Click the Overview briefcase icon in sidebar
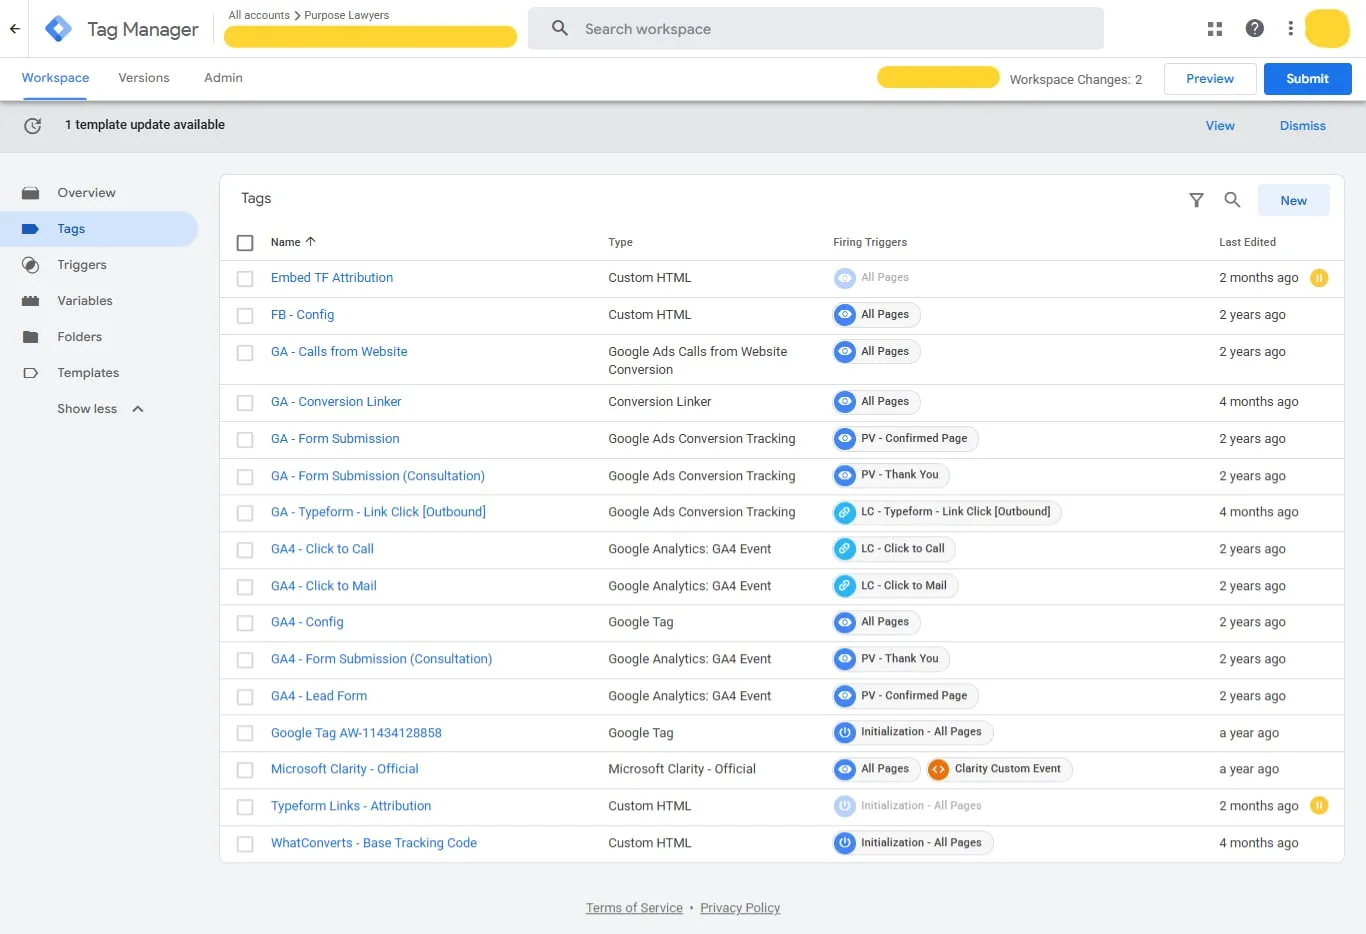Screen dimensions: 1366x934 tap(31, 193)
